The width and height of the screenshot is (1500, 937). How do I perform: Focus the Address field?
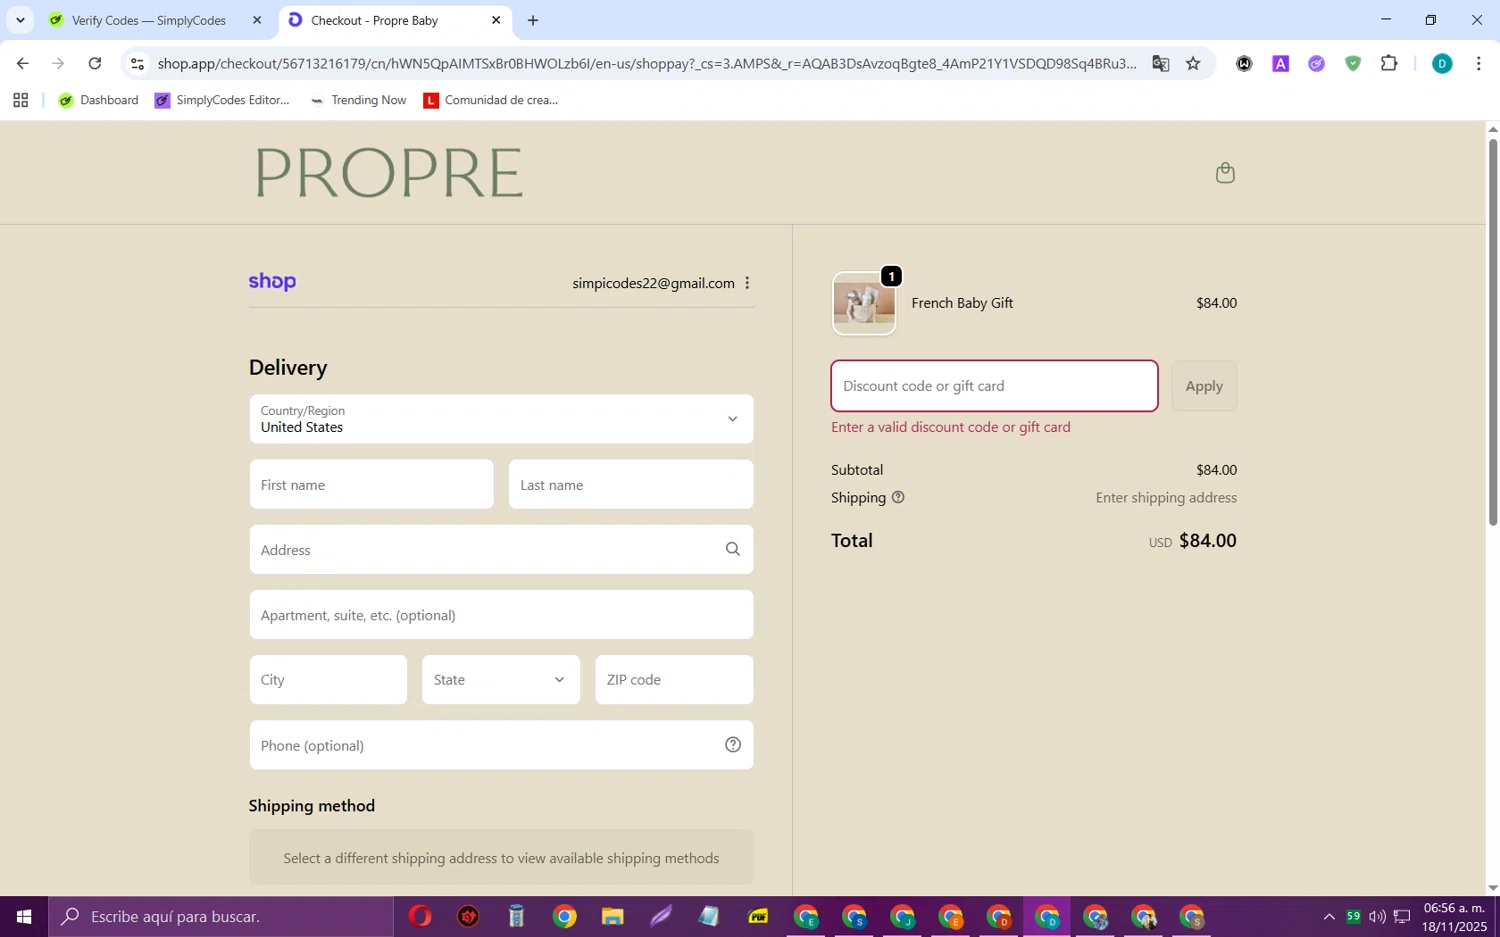pos(501,550)
